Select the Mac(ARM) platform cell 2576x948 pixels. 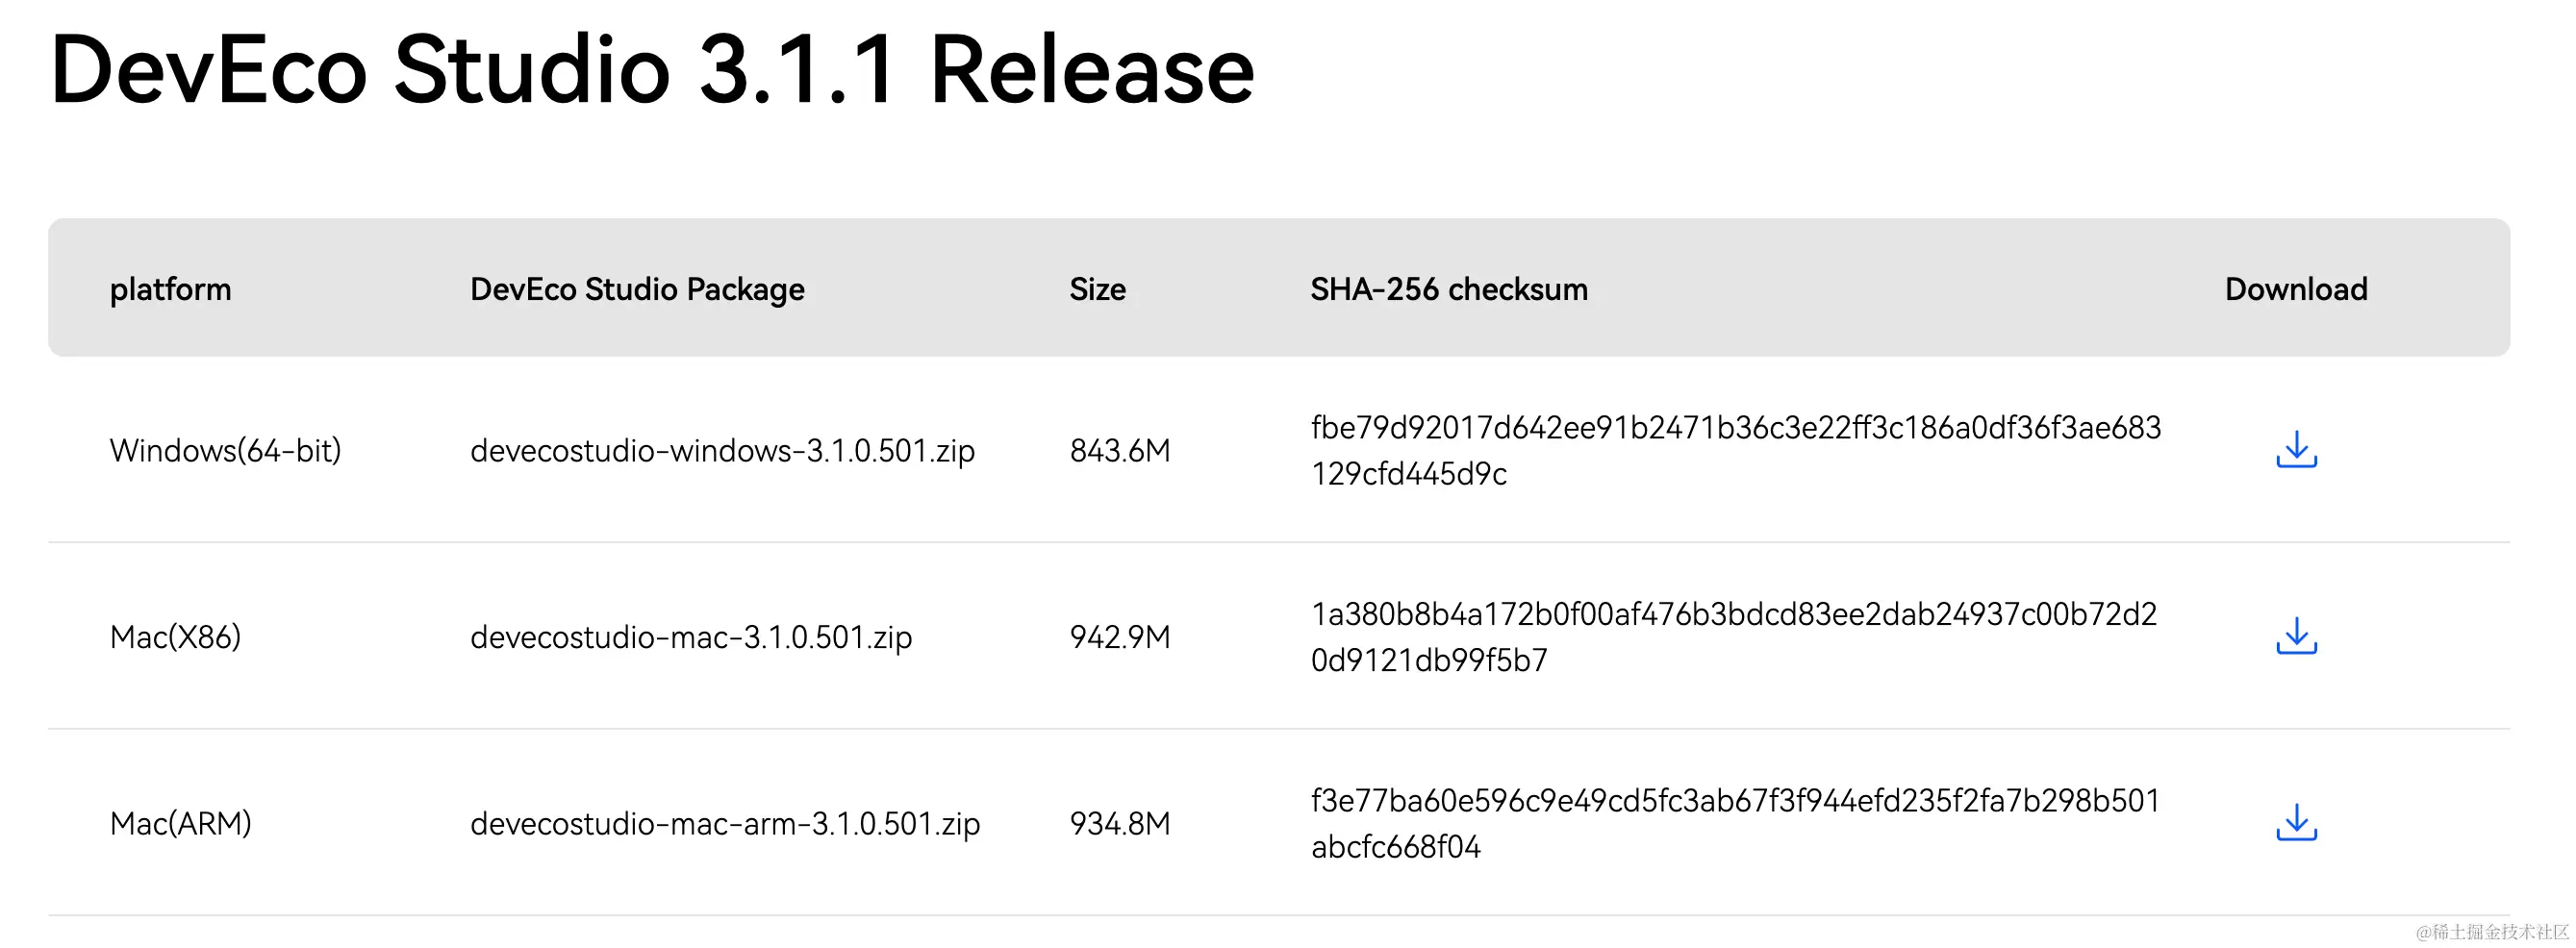coord(180,824)
